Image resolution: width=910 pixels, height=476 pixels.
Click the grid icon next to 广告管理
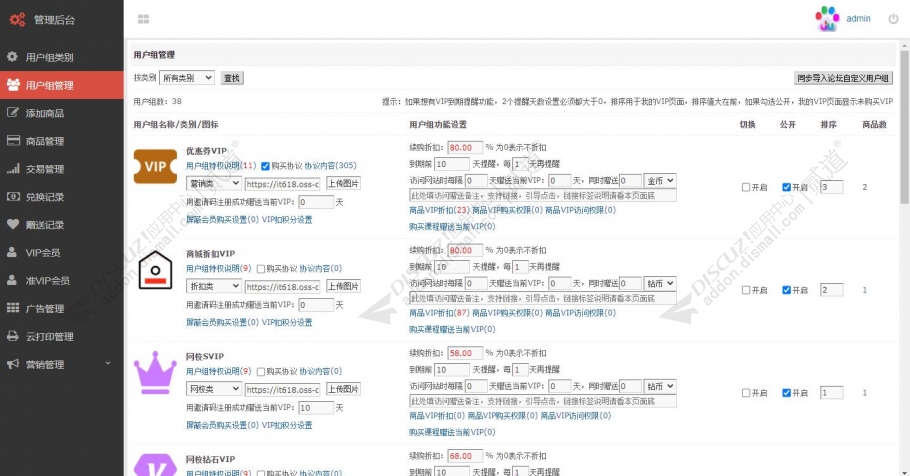(13, 308)
